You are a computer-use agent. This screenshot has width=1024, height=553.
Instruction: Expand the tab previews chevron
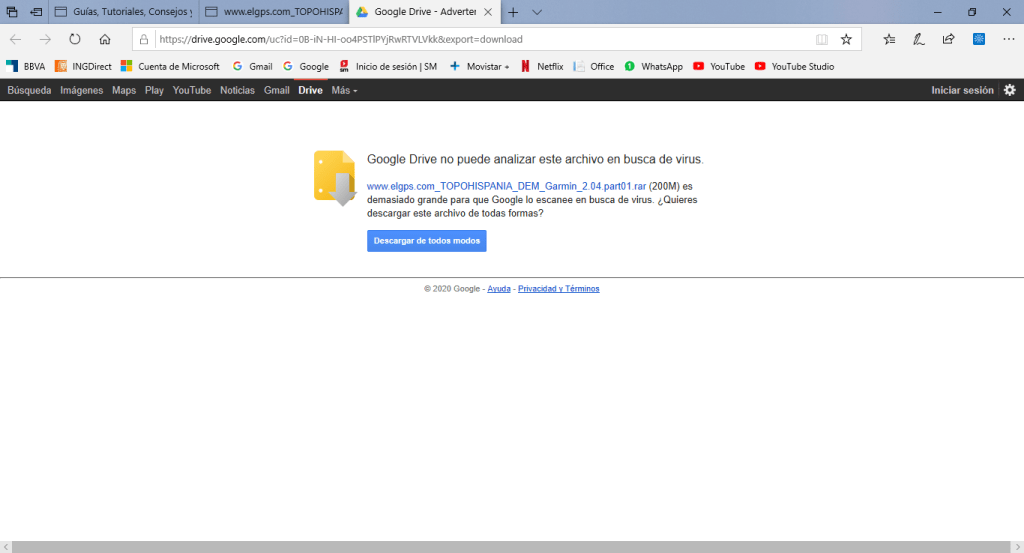[537, 12]
